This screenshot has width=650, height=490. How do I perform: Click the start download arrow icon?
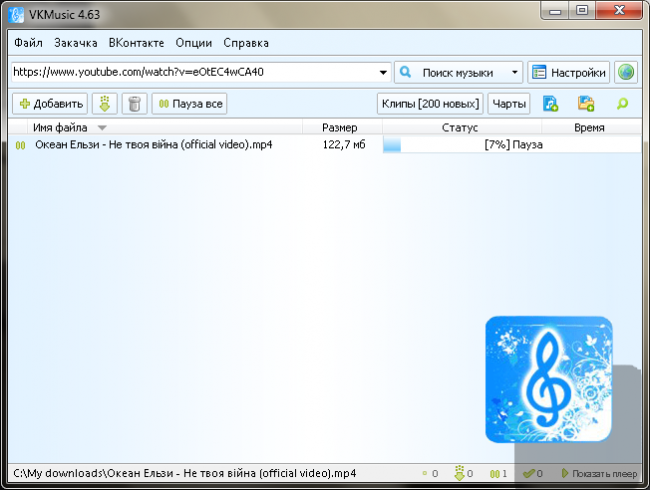pos(105,104)
